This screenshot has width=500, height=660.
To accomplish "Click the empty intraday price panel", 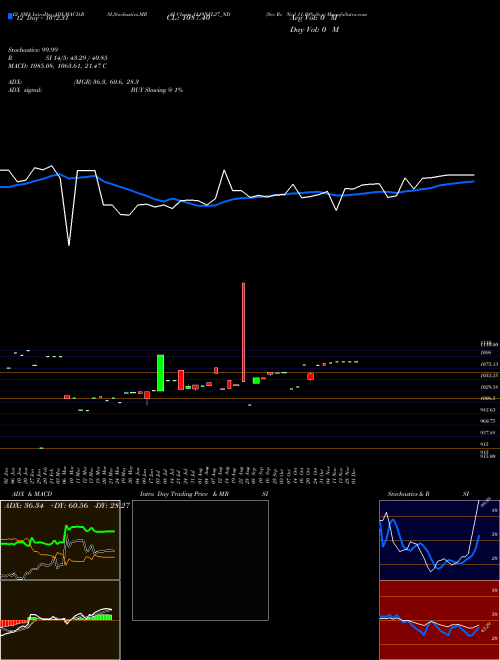I will (x=200, y=560).
